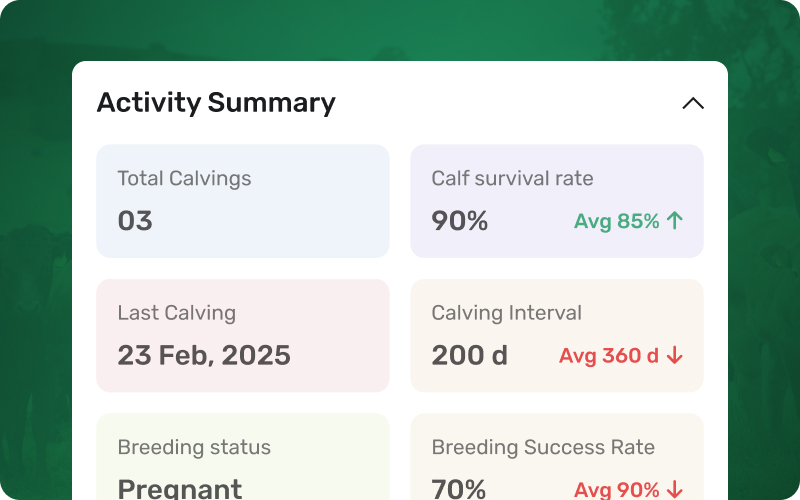Click the Activity Summary heading
800x500 pixels.
point(216,103)
